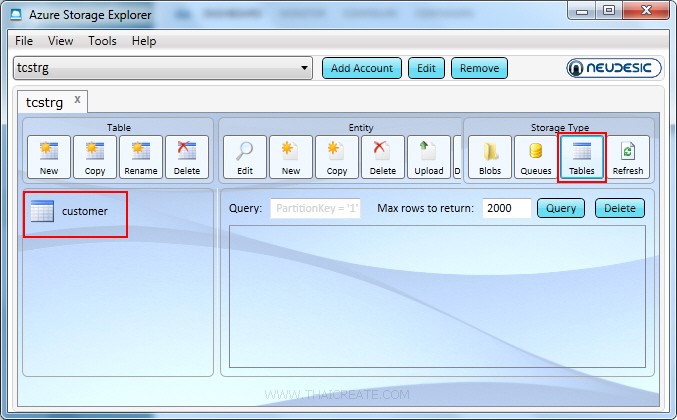Viewport: 677px width, 420px height.
Task: Switch to Queues storage type
Action: coord(535,157)
